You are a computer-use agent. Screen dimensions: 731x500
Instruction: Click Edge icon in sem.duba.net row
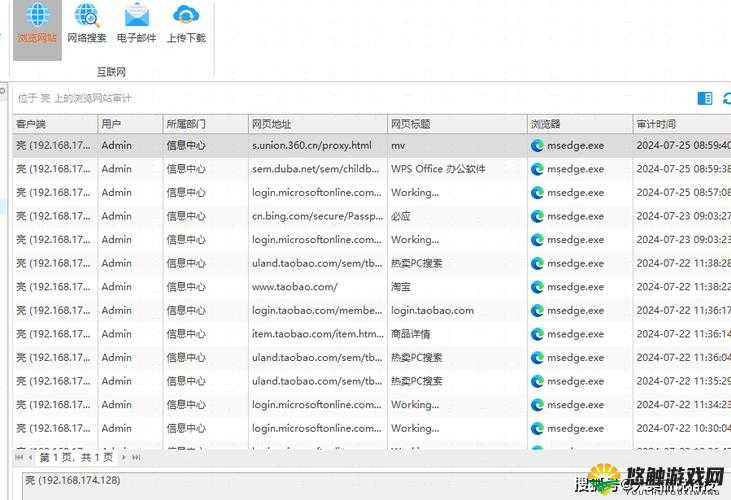pos(537,169)
